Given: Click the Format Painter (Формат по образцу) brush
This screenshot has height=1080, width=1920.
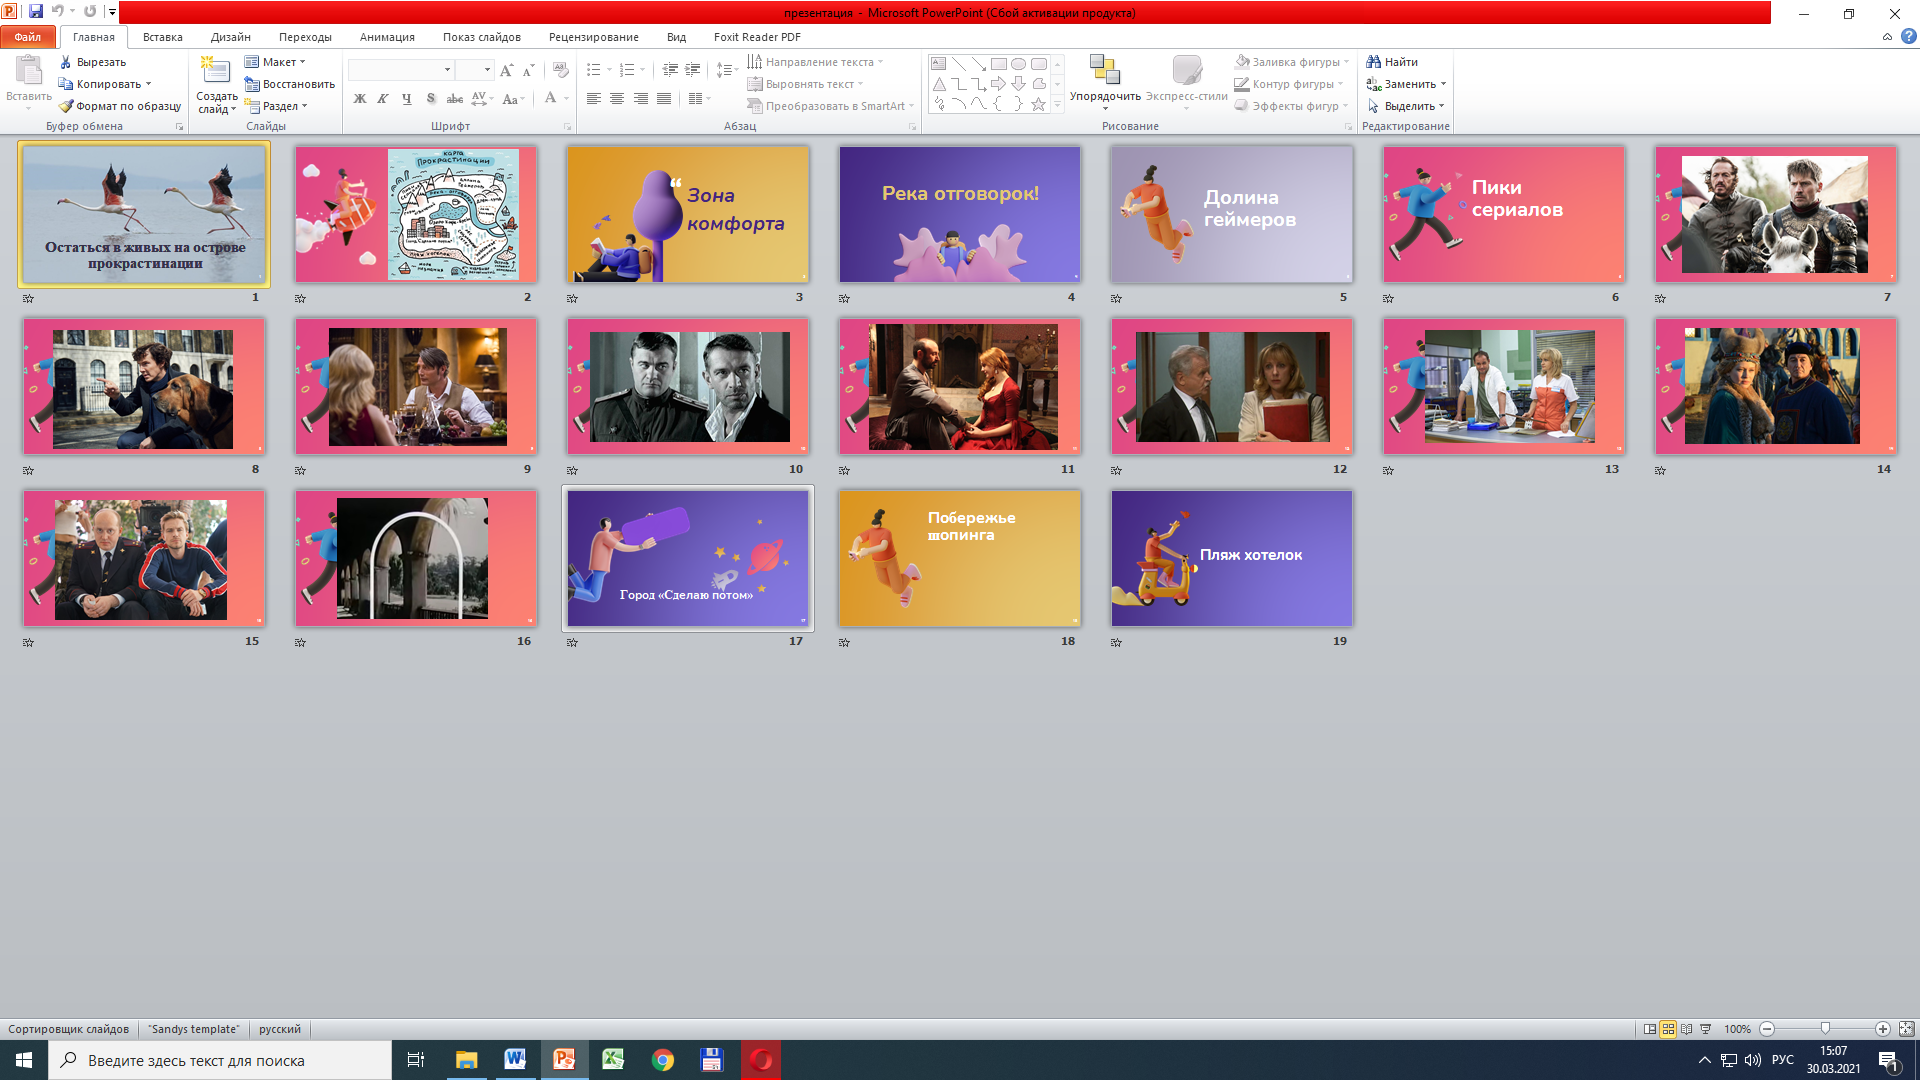Looking at the screenshot, I should 66,106.
